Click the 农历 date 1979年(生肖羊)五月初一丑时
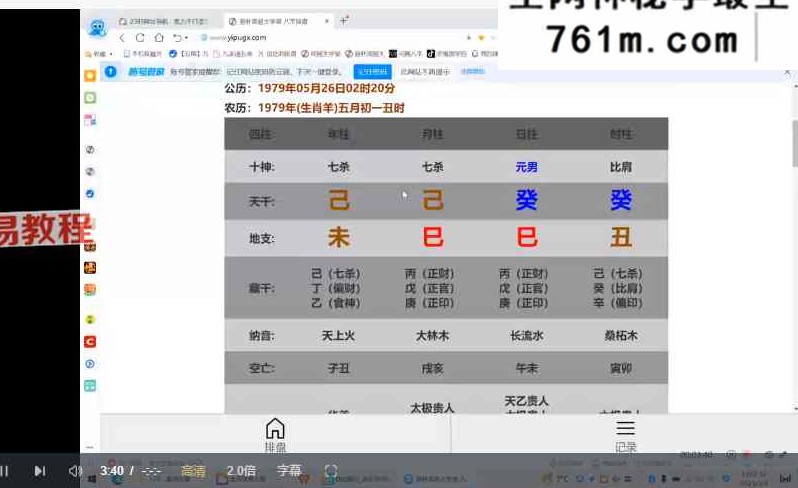Viewport: 798px width, 488px height. (x=331, y=108)
